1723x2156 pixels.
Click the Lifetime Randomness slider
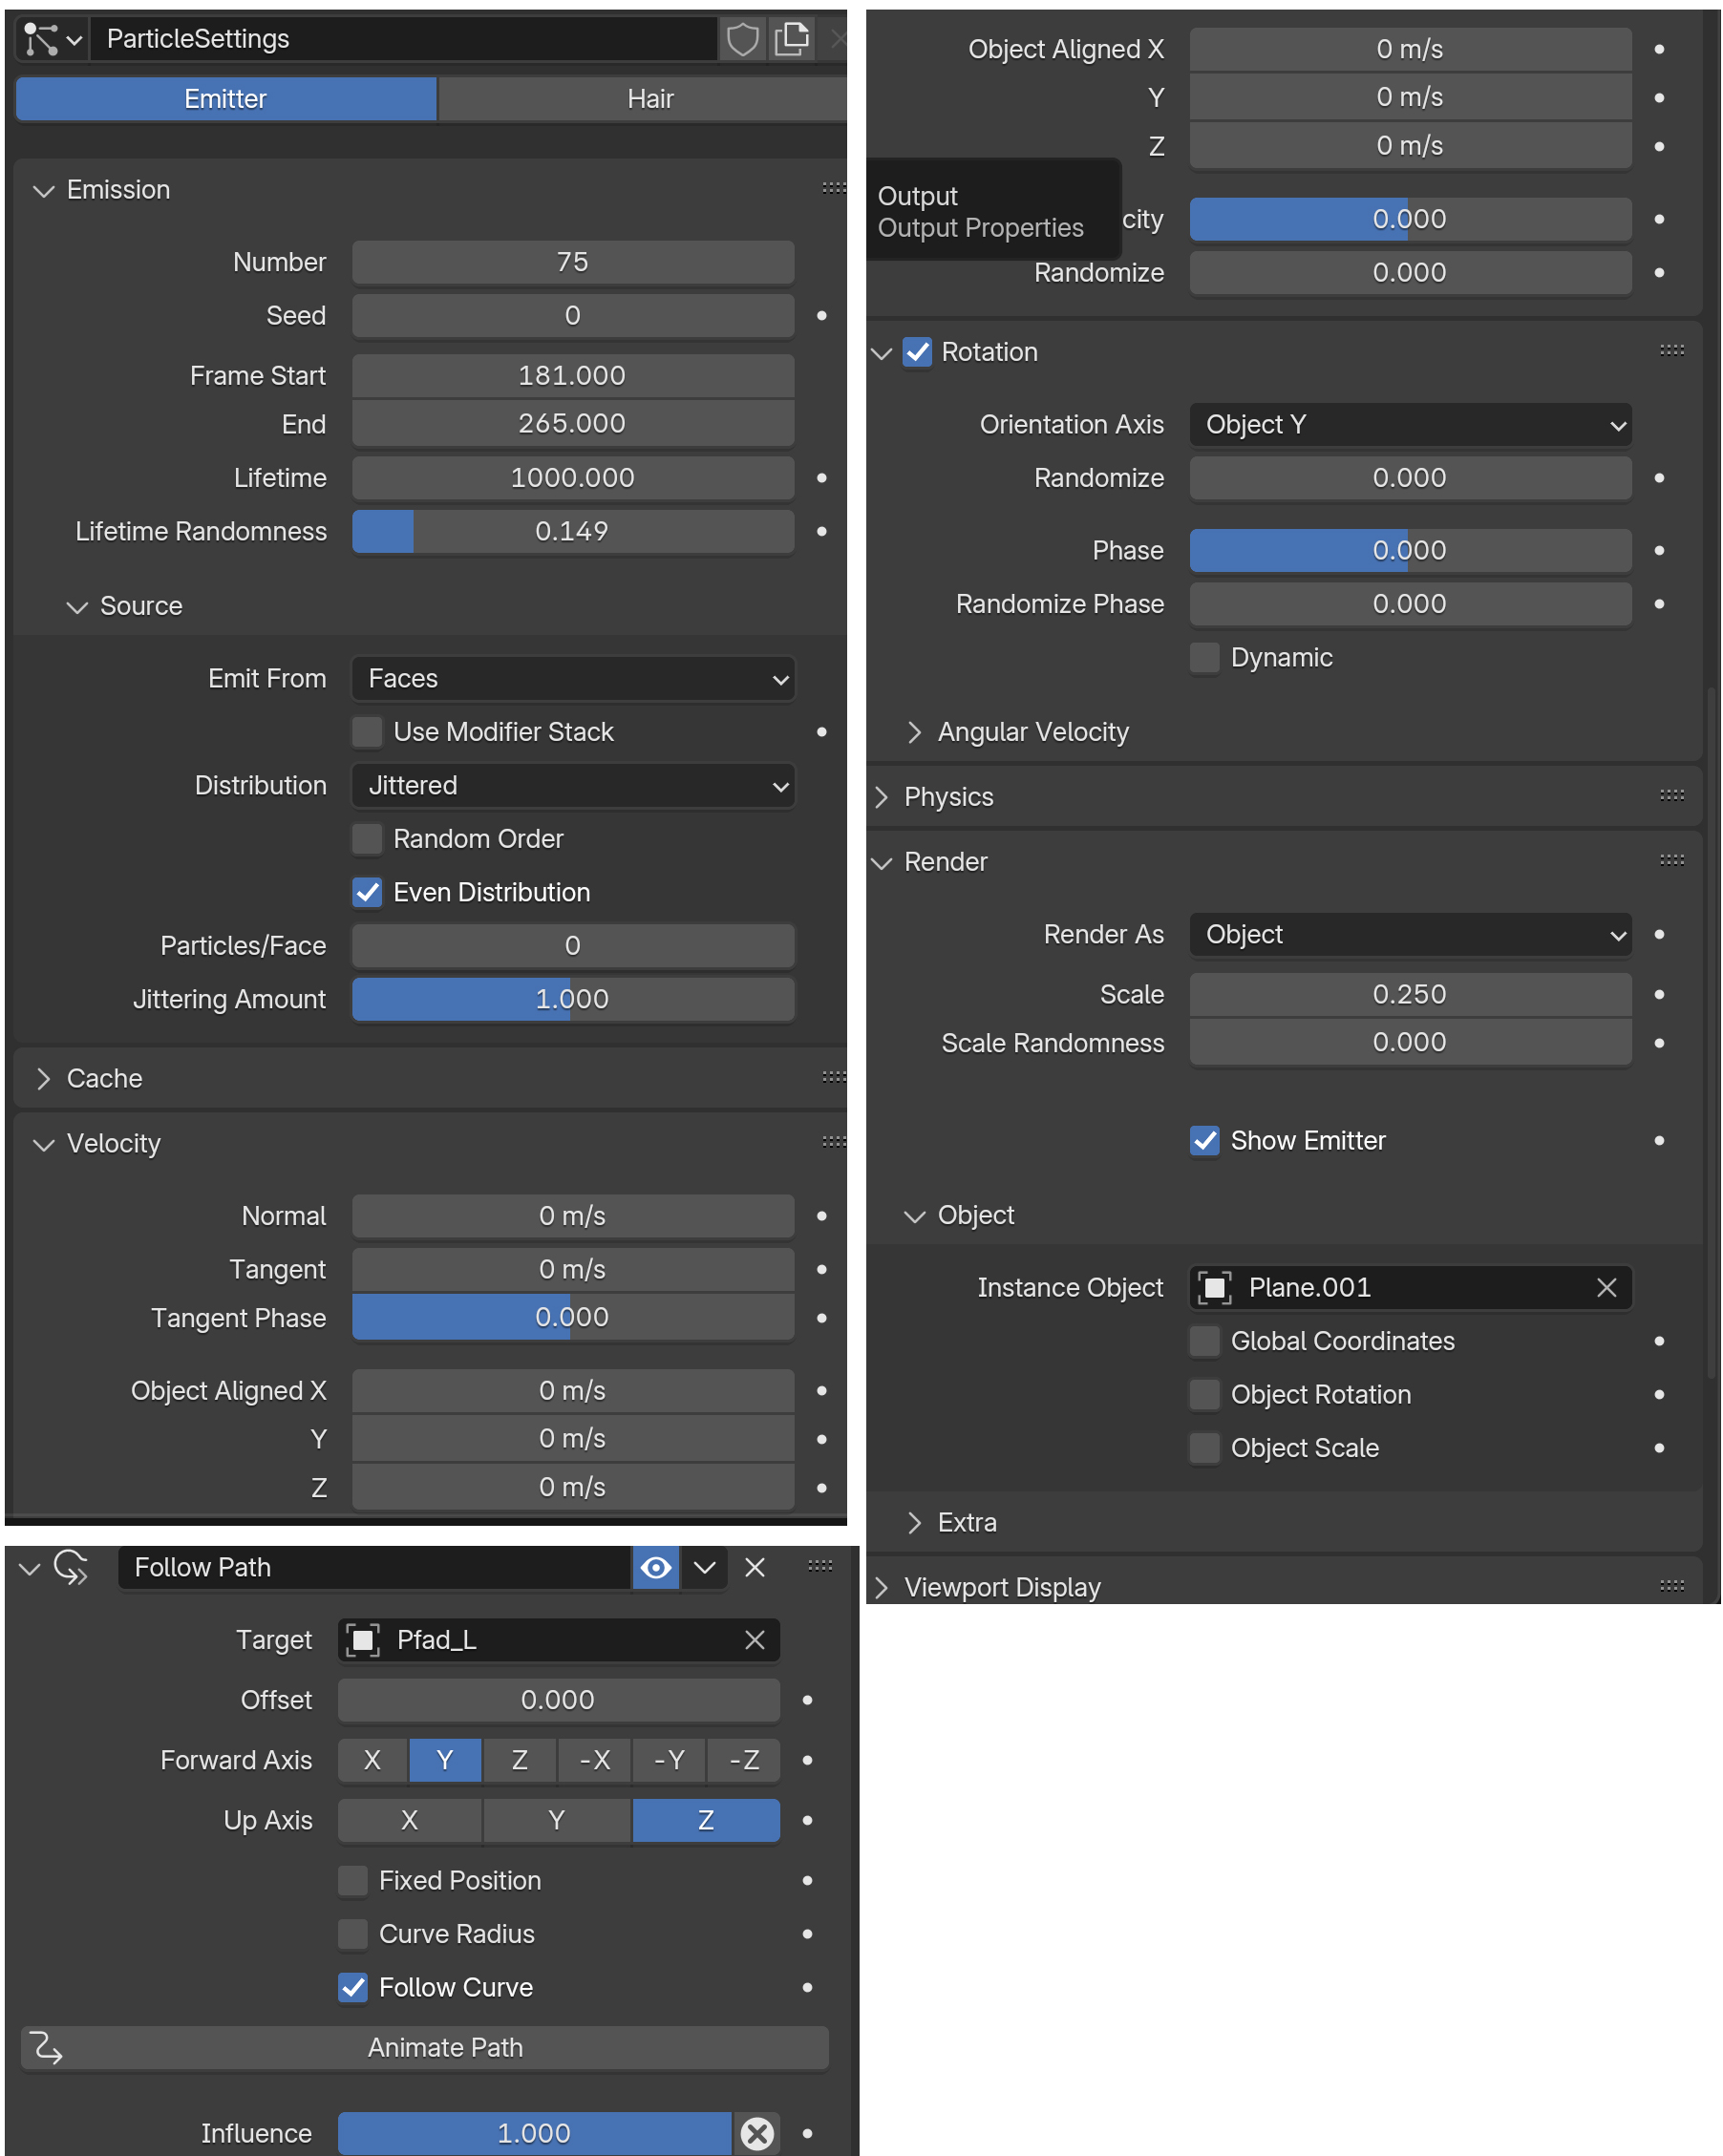click(572, 531)
